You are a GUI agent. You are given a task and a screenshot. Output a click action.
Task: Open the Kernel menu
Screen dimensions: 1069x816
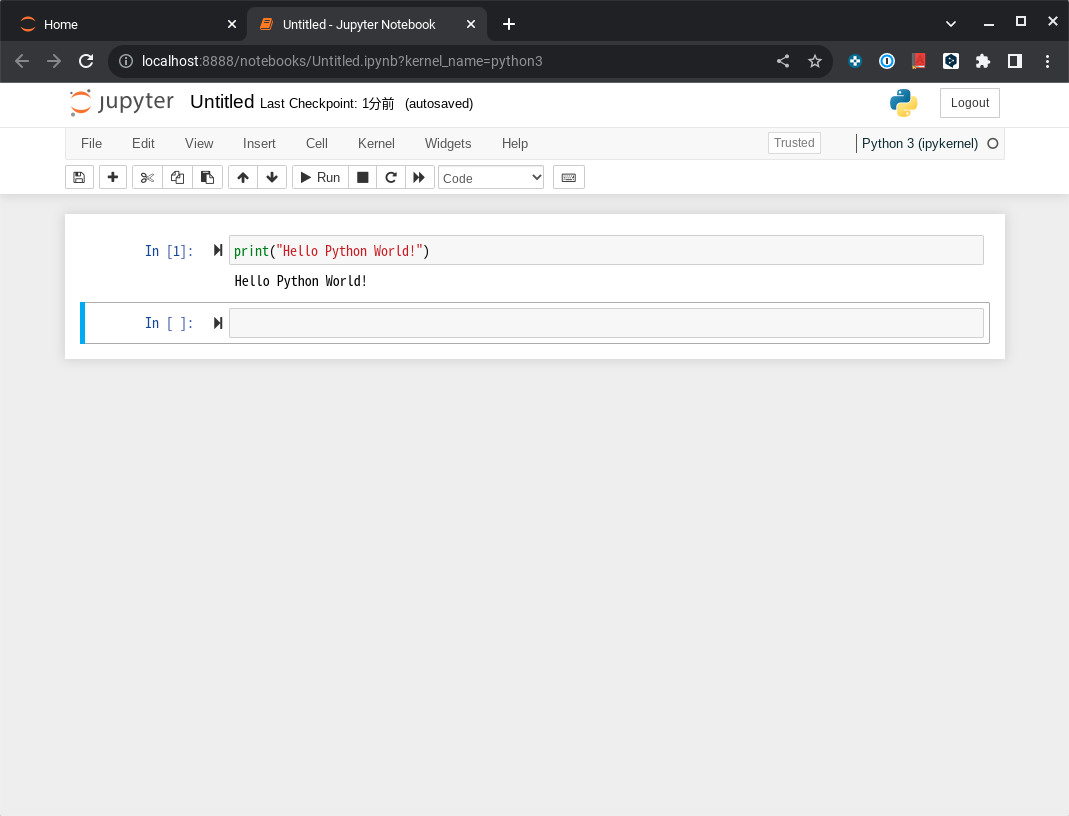376,143
